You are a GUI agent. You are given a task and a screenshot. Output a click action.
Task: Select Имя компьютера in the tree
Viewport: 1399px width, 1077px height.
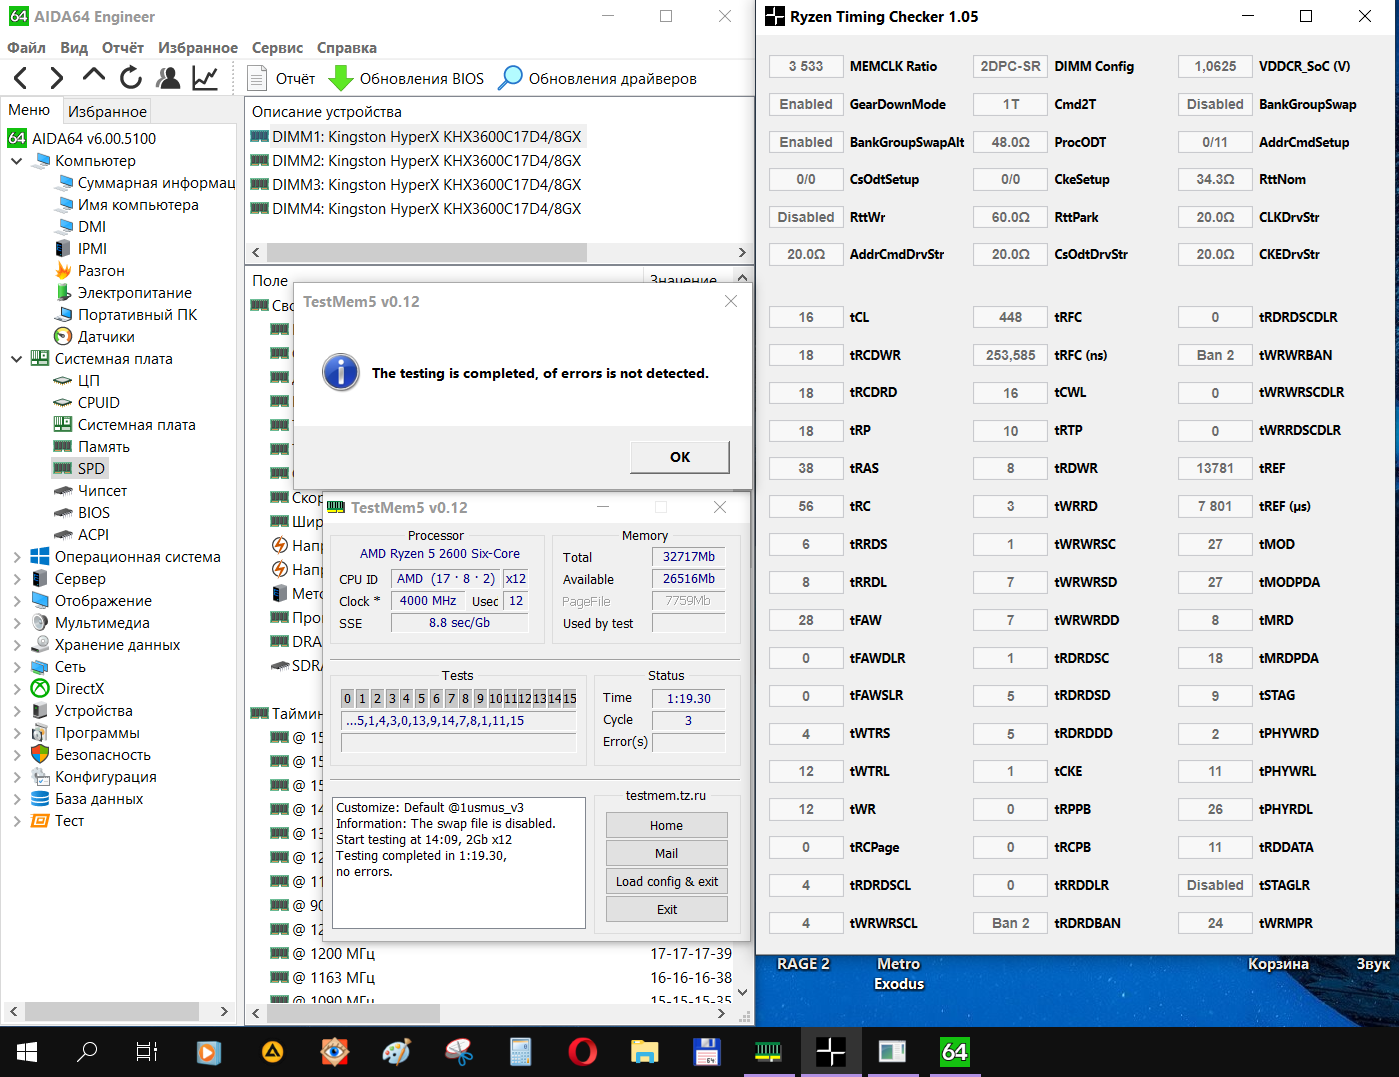127,205
